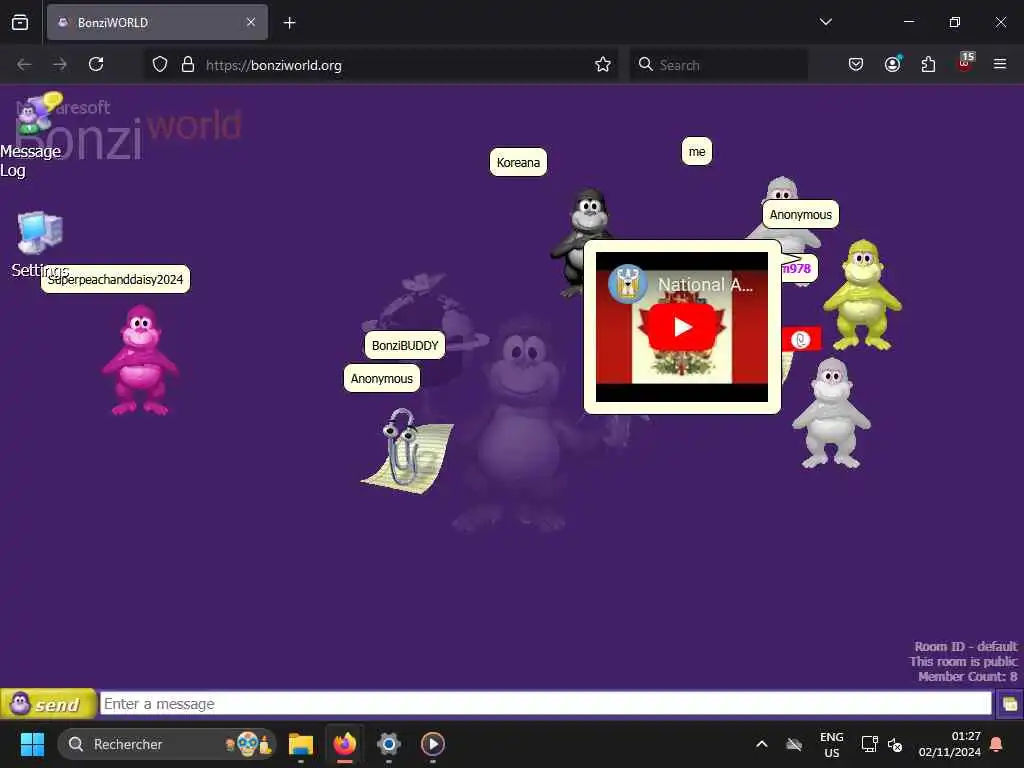Click the Superpeachanddaisy2024 name tag

click(116, 280)
